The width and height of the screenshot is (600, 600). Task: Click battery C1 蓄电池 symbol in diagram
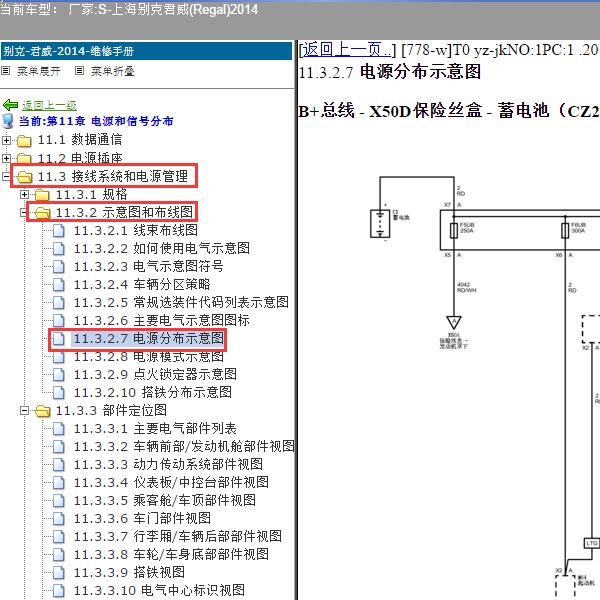[x=380, y=223]
